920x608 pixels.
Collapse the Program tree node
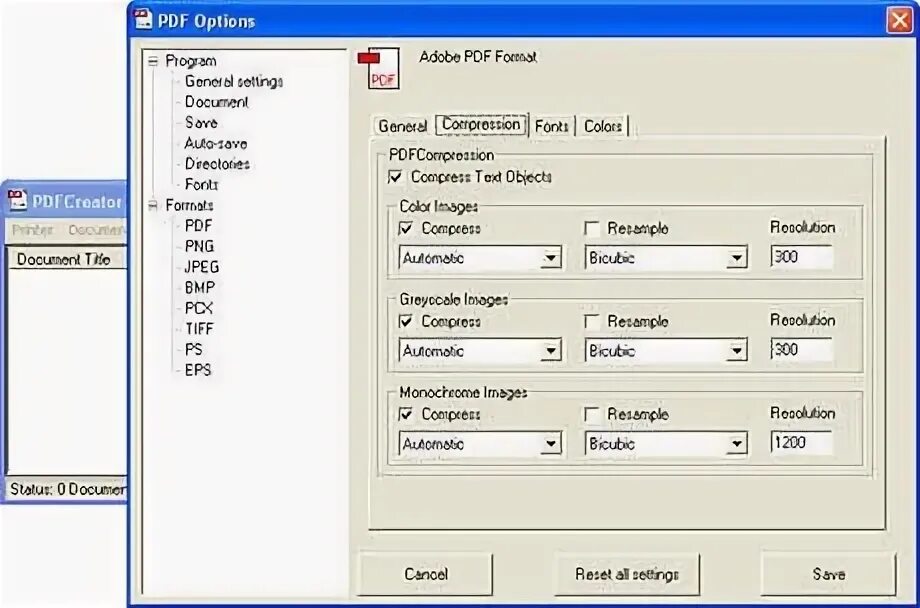153,61
